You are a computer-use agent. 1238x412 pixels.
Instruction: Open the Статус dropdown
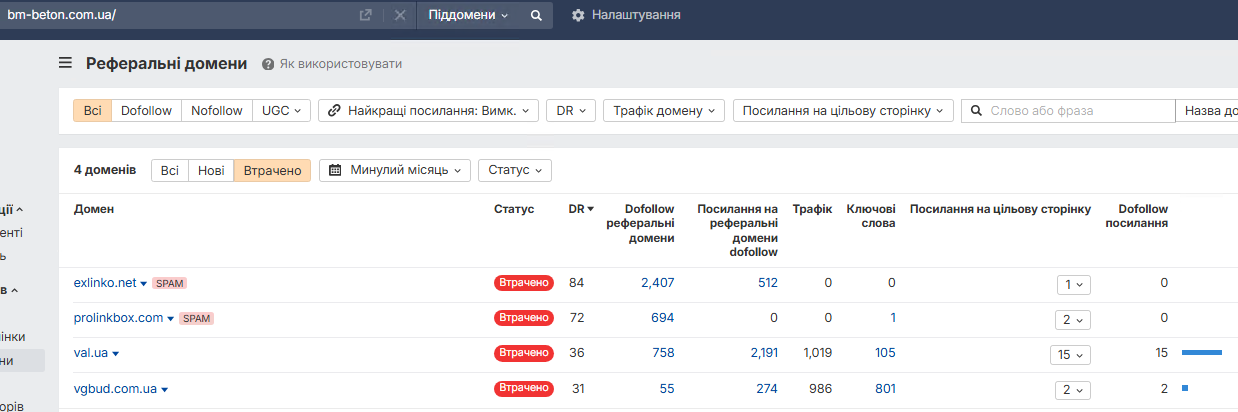[x=514, y=171]
